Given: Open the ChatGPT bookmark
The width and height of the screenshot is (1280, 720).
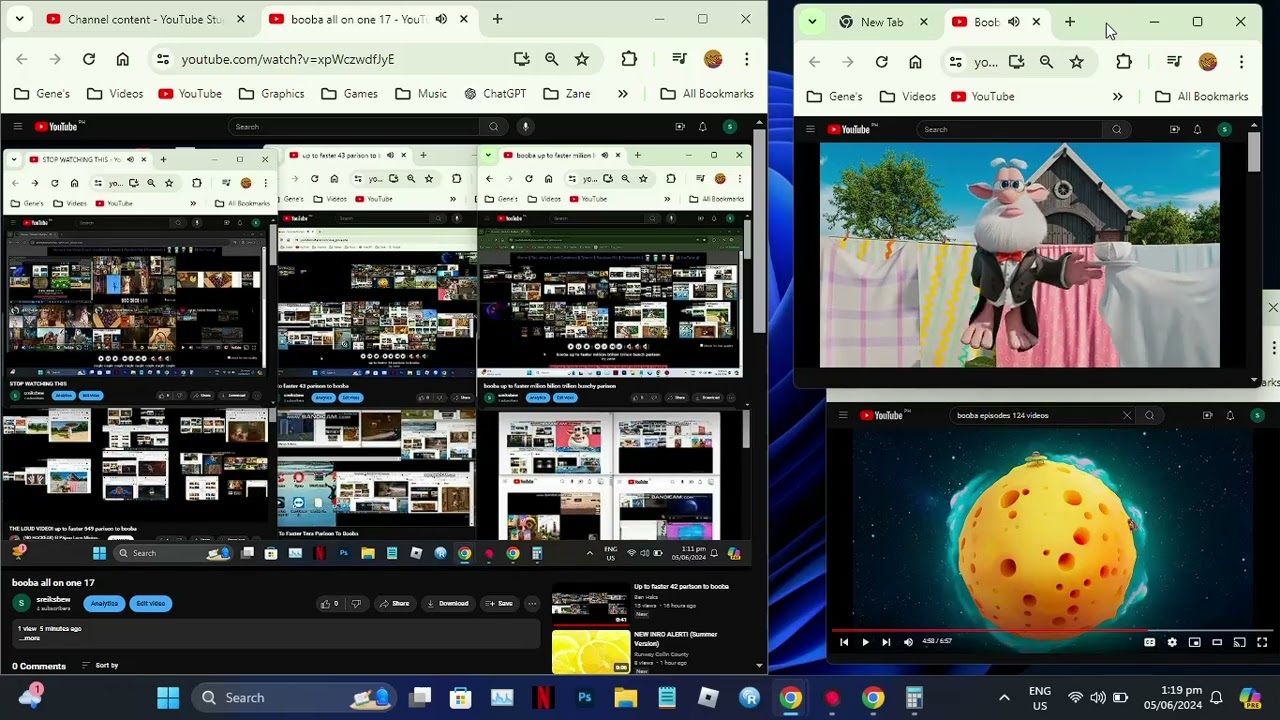Looking at the screenshot, I should (495, 94).
